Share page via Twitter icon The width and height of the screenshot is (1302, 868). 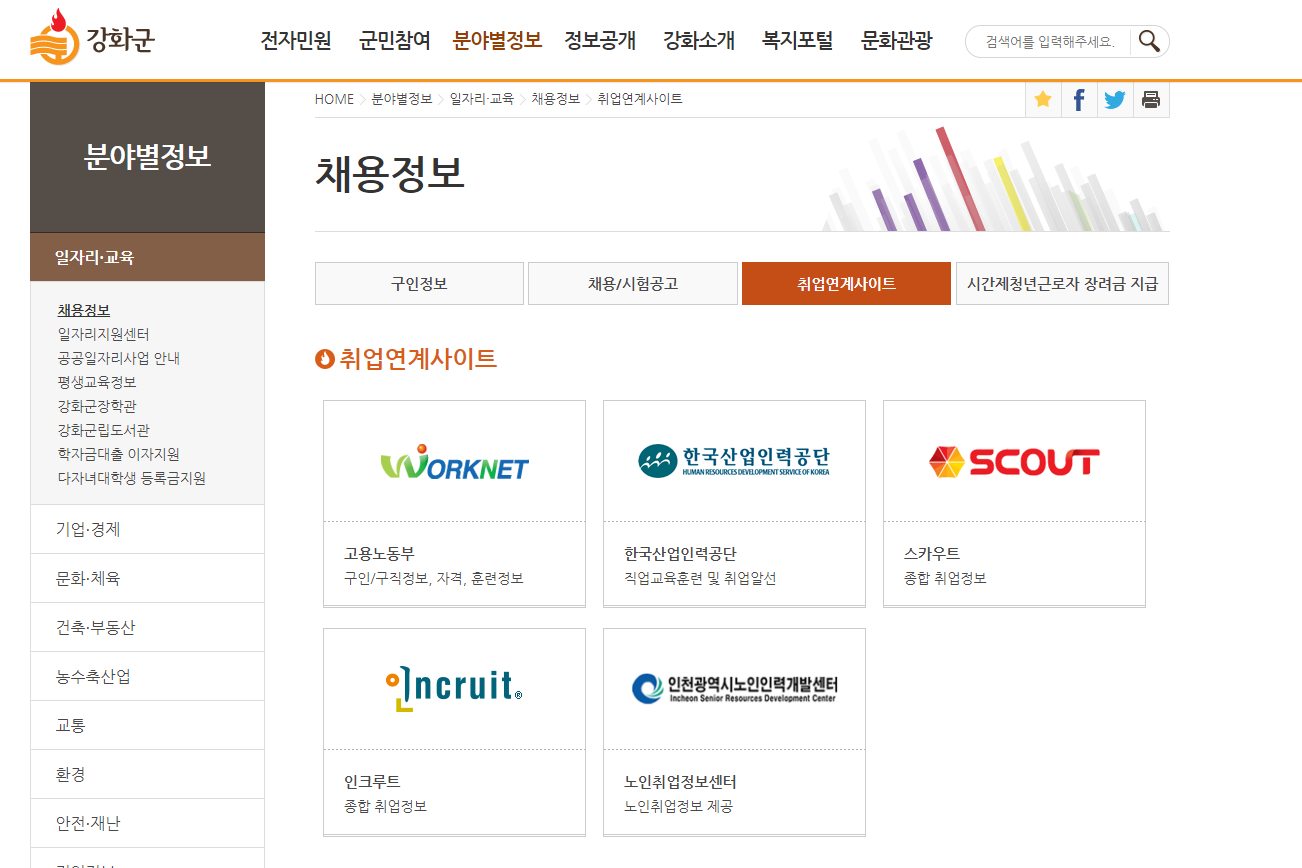click(x=1115, y=99)
